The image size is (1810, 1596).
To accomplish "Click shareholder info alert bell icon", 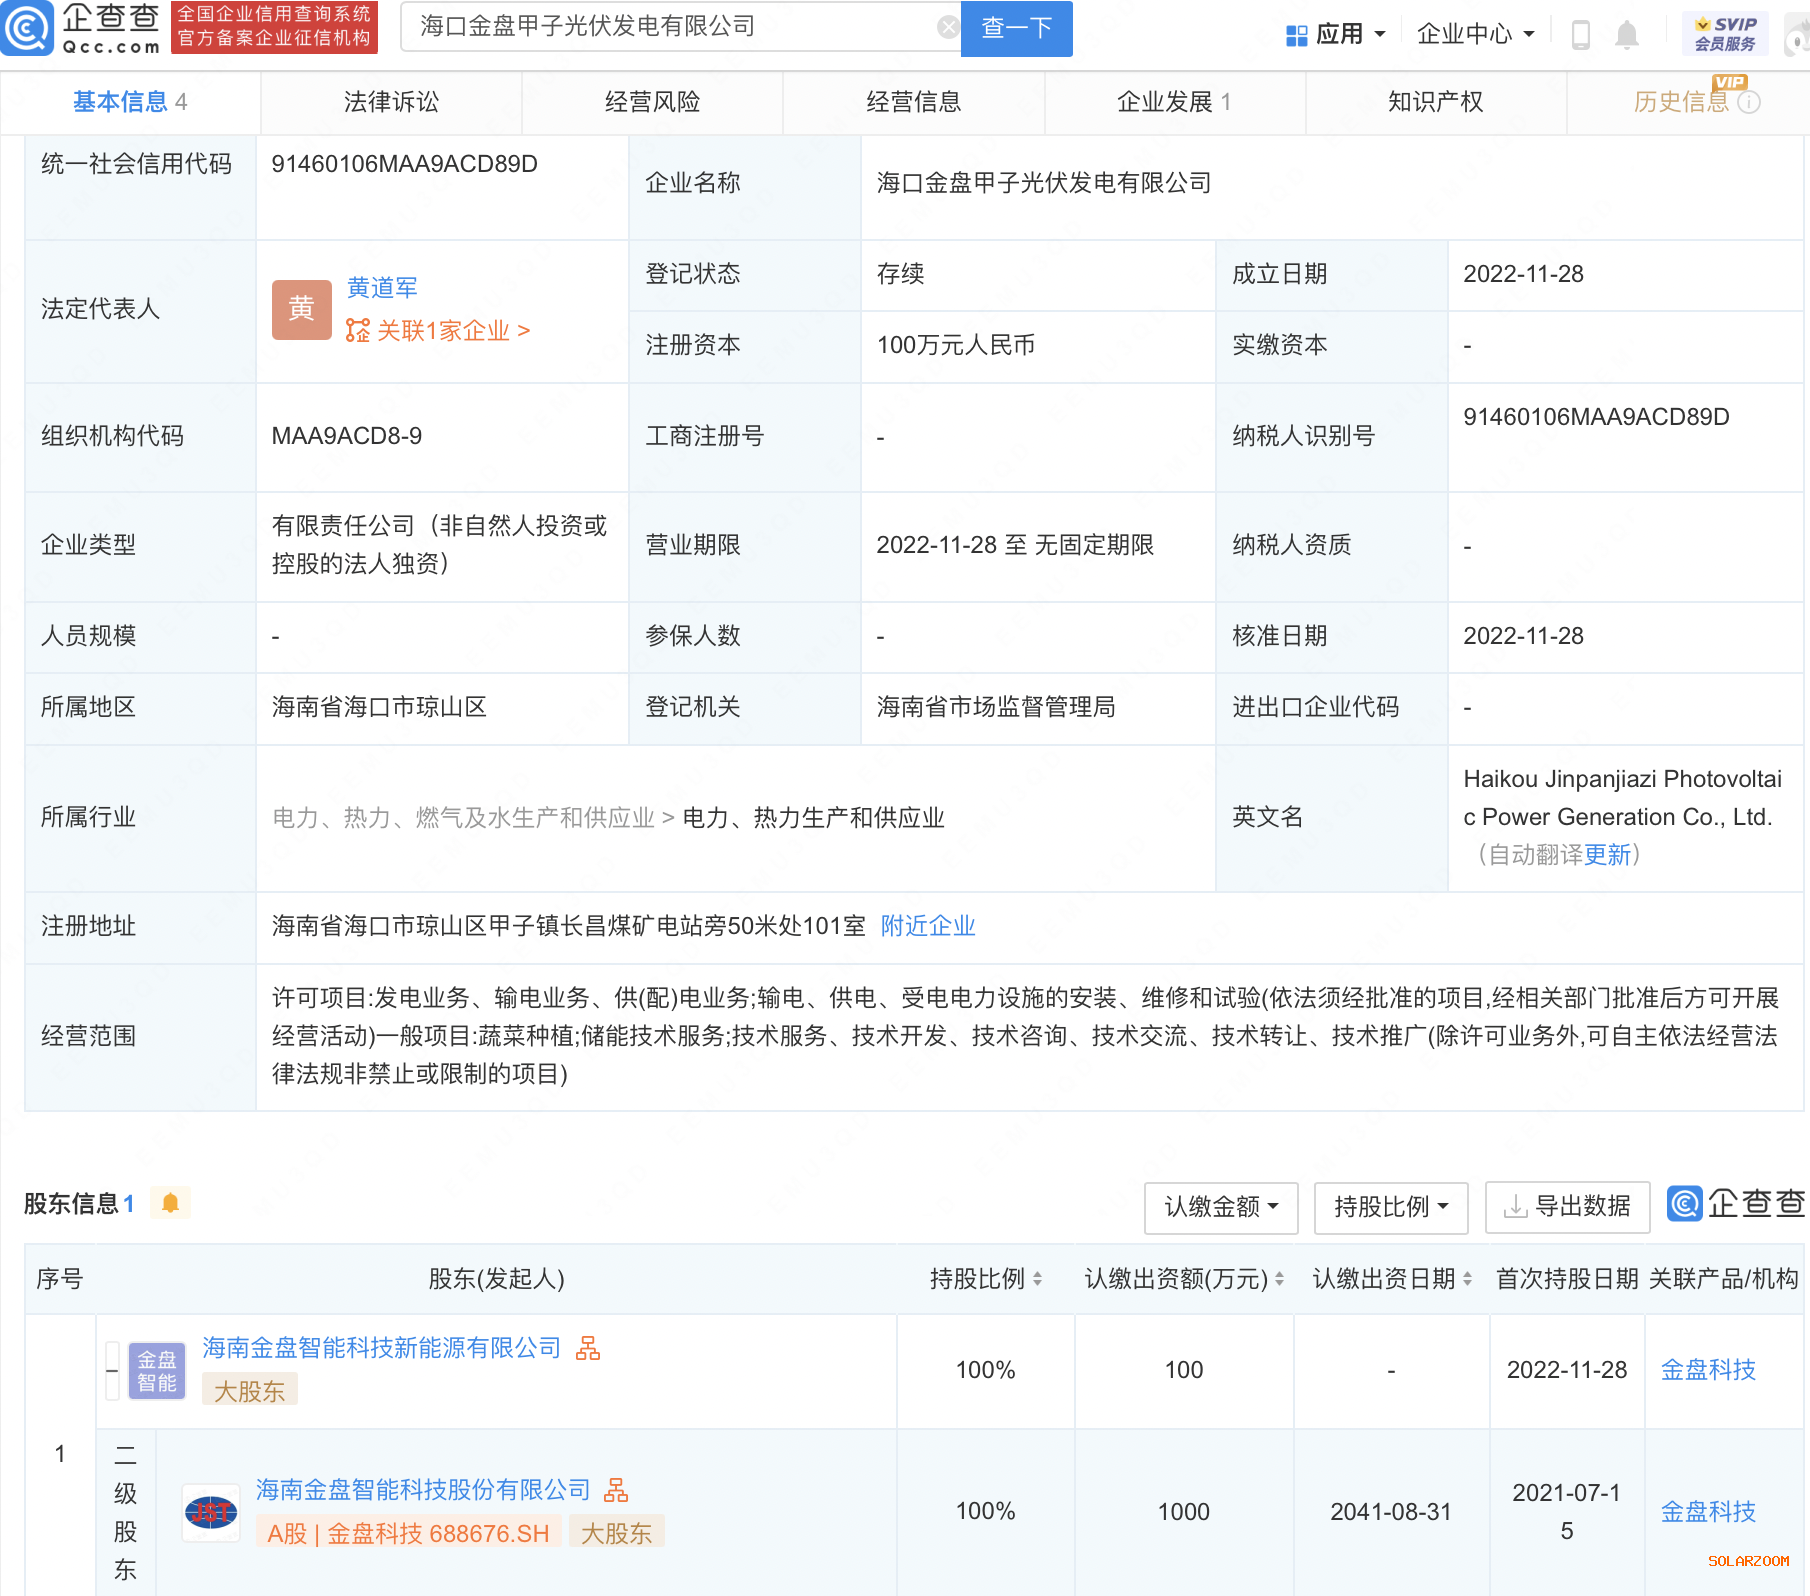I will (x=170, y=1203).
